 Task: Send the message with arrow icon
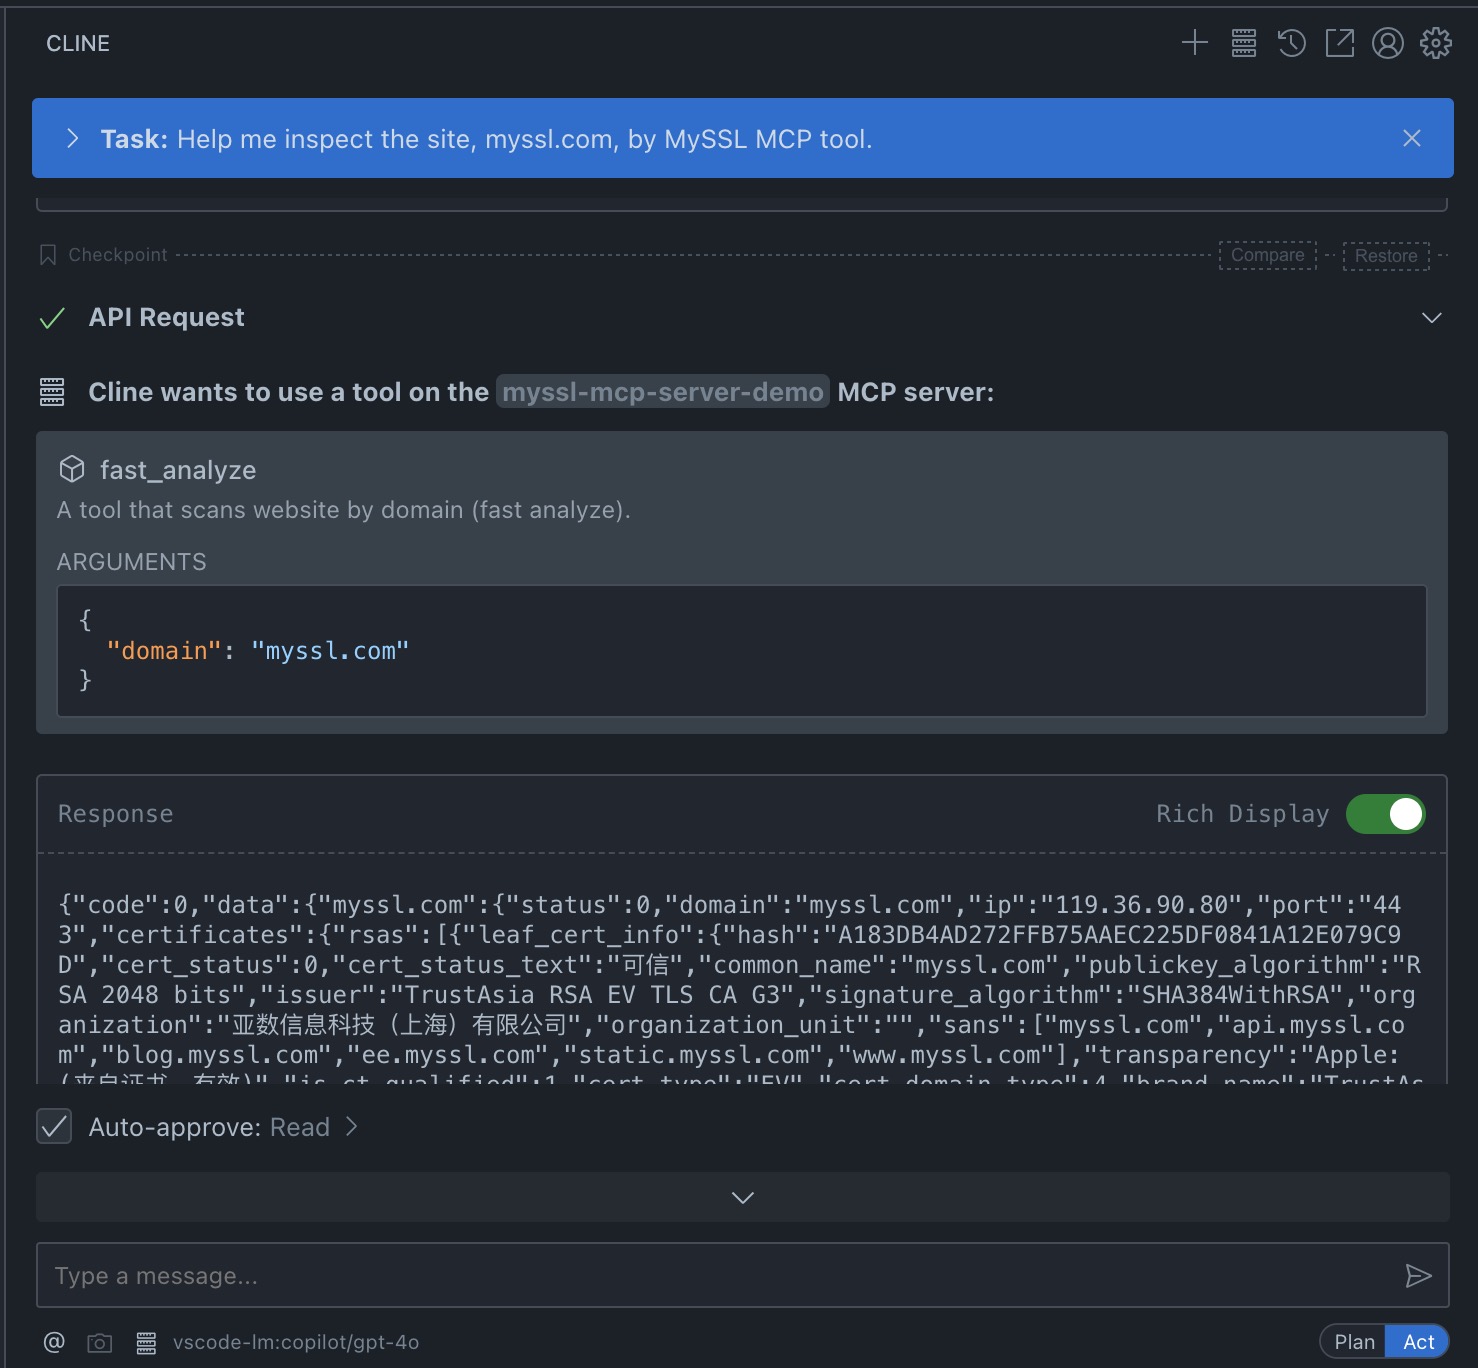(x=1419, y=1276)
